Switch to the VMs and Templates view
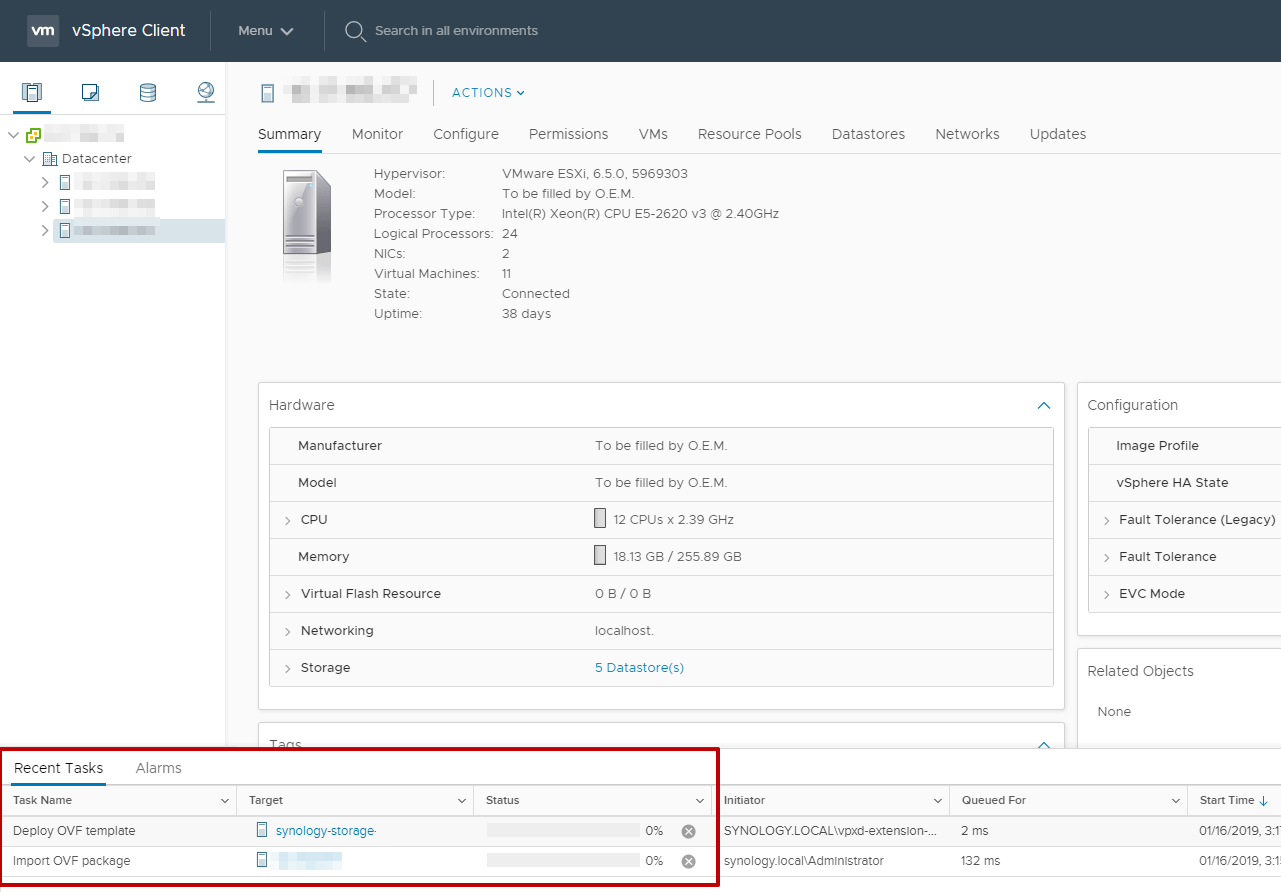Viewport: 1281px width, 892px height. click(x=90, y=91)
